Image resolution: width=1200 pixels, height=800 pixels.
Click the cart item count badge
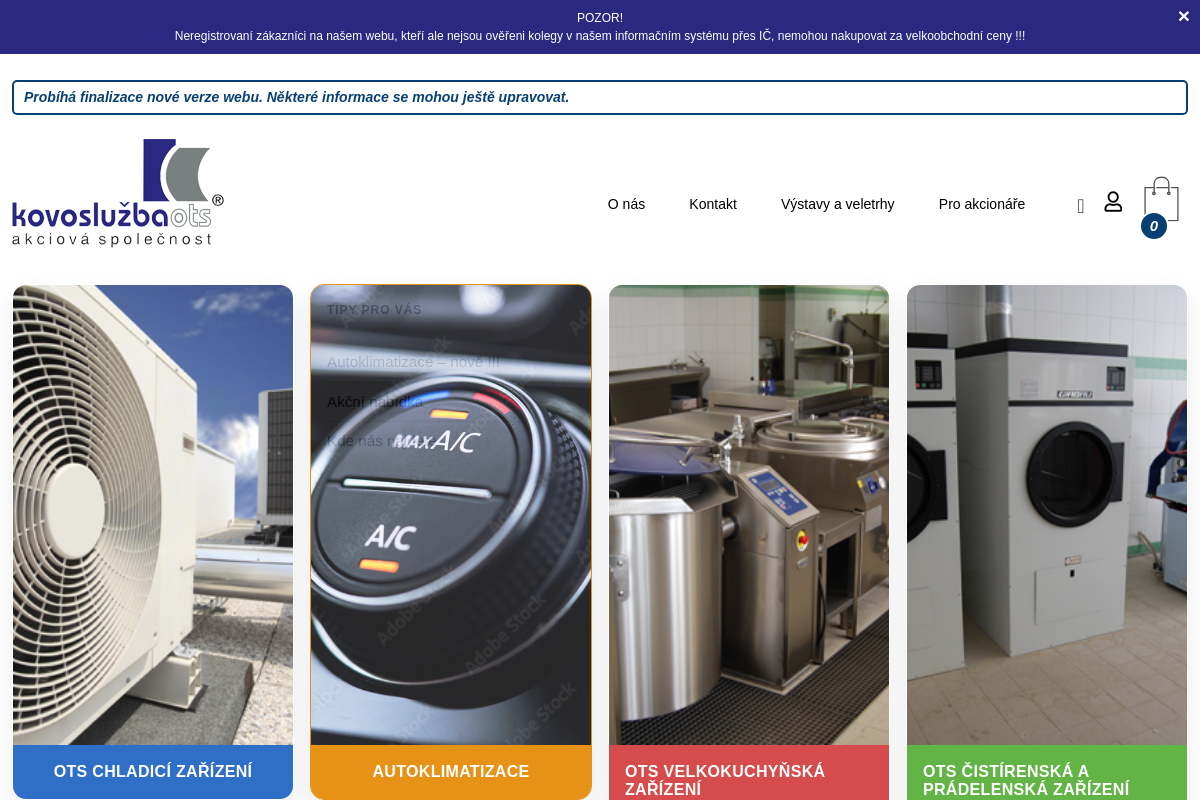1153,226
